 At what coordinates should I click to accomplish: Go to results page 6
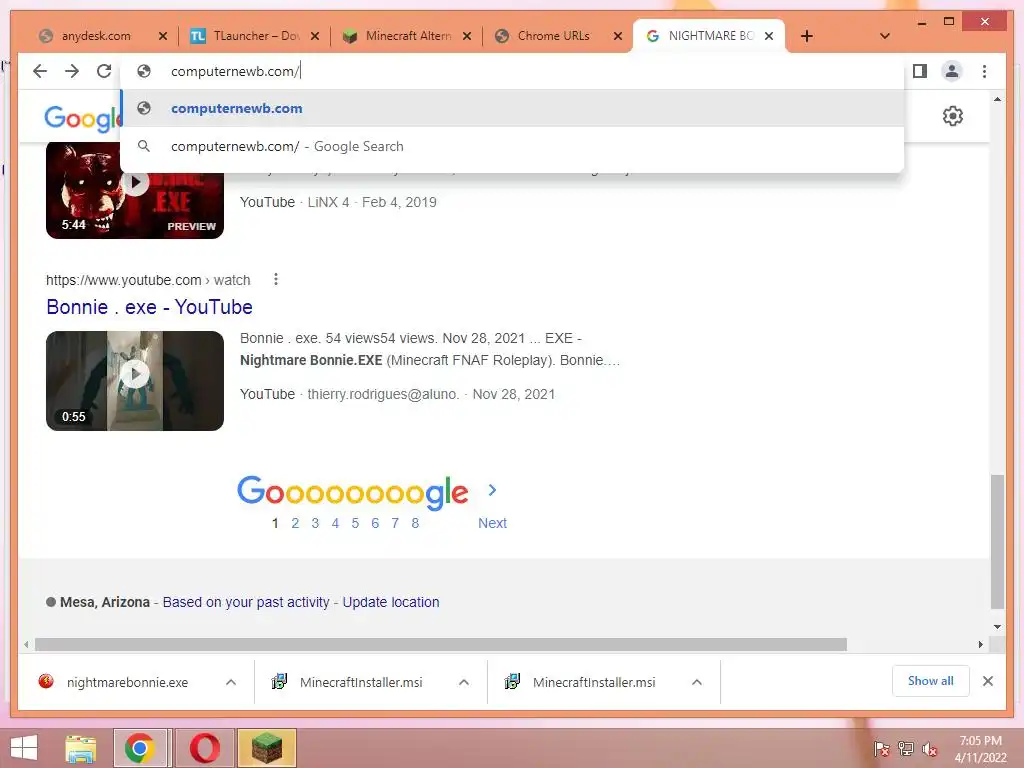tap(375, 523)
